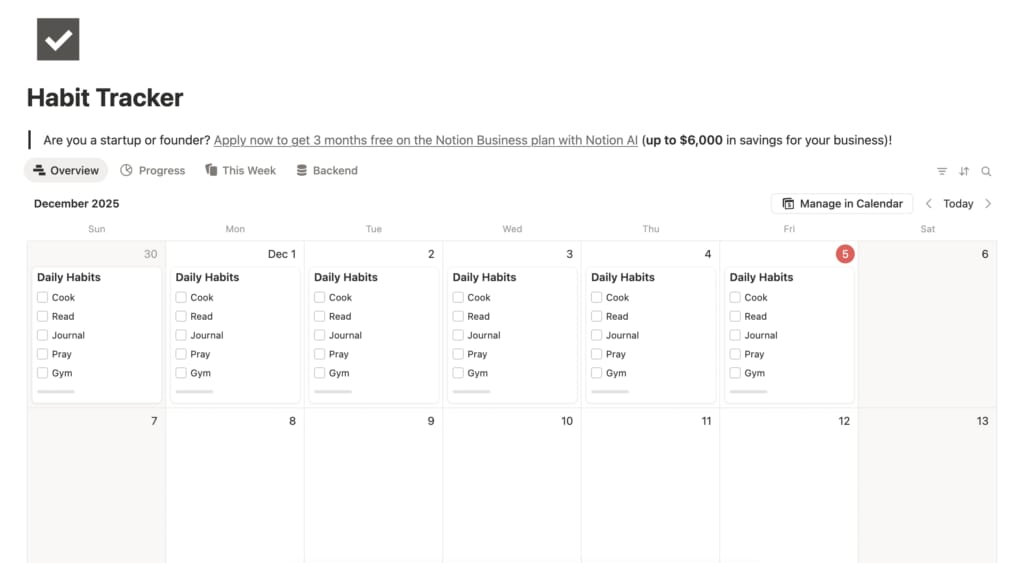
Task: Click the calendar icon in Manage in Calendar
Action: [x=788, y=204]
